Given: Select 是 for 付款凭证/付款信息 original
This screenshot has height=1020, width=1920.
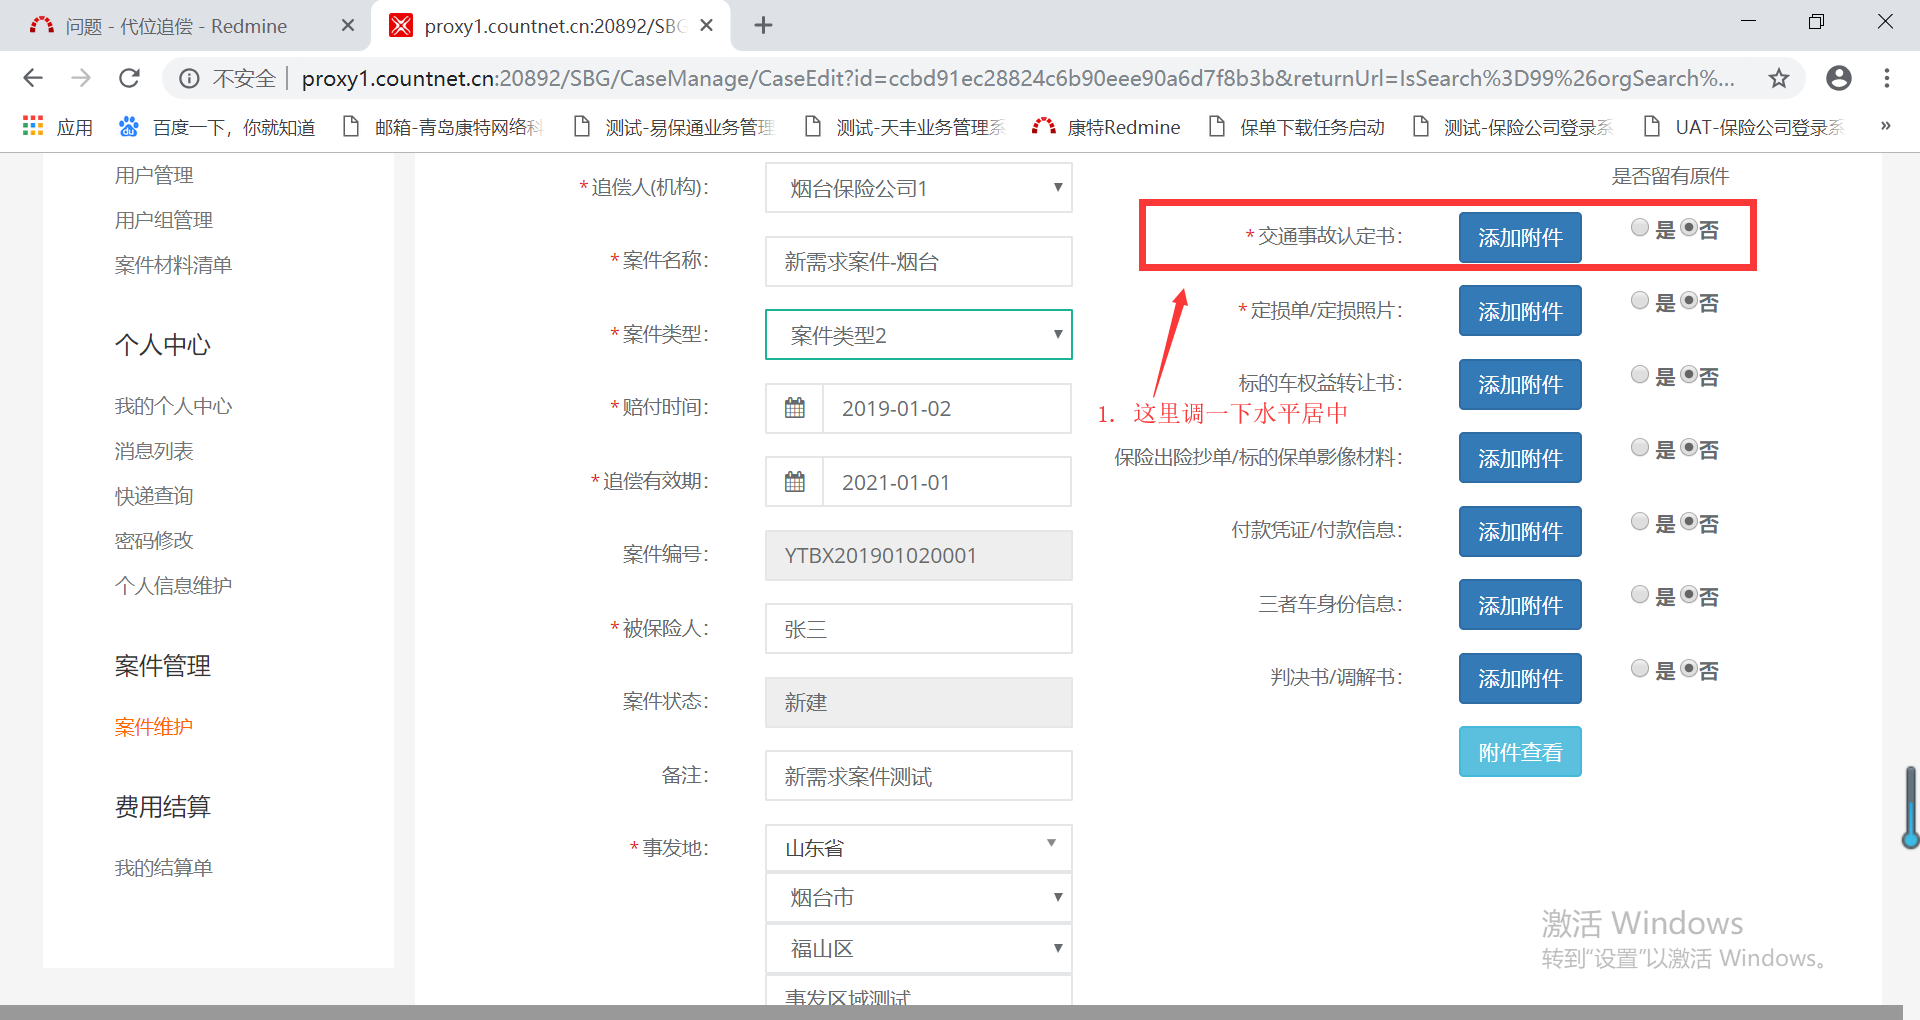Looking at the screenshot, I should [x=1640, y=522].
